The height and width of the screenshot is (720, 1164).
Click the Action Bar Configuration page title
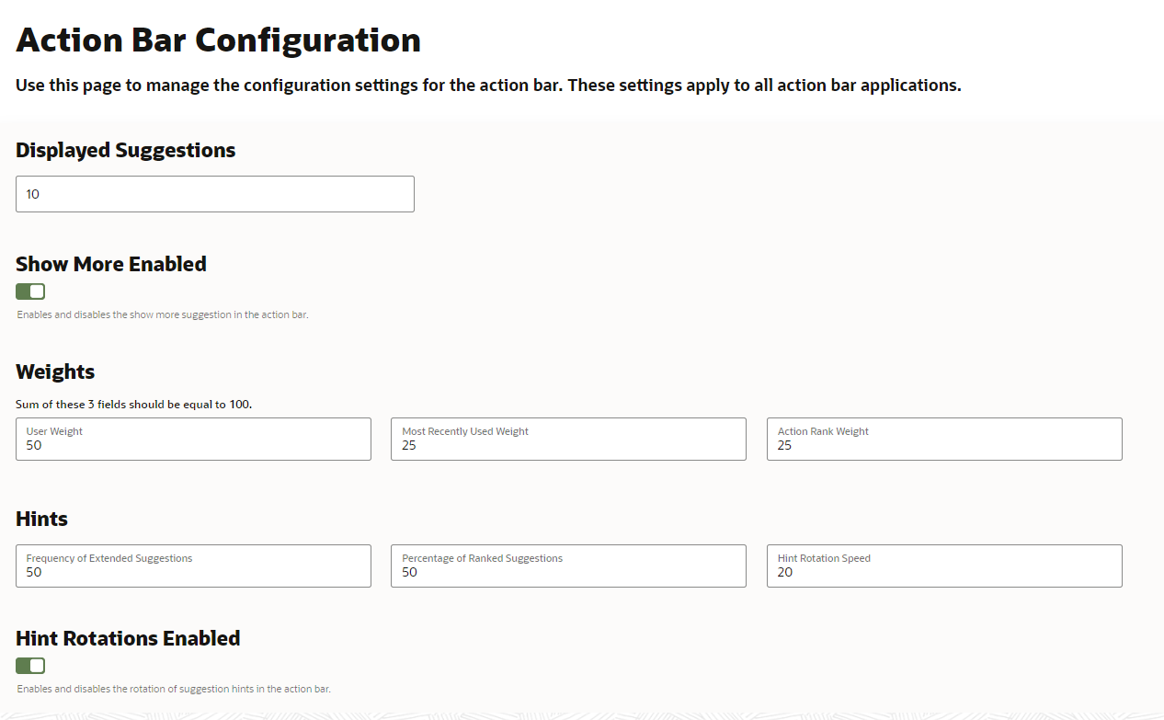pos(218,40)
